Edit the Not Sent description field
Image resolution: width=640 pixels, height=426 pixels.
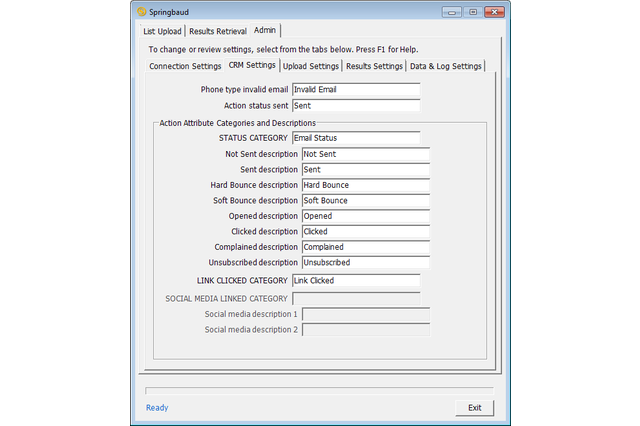click(365, 154)
